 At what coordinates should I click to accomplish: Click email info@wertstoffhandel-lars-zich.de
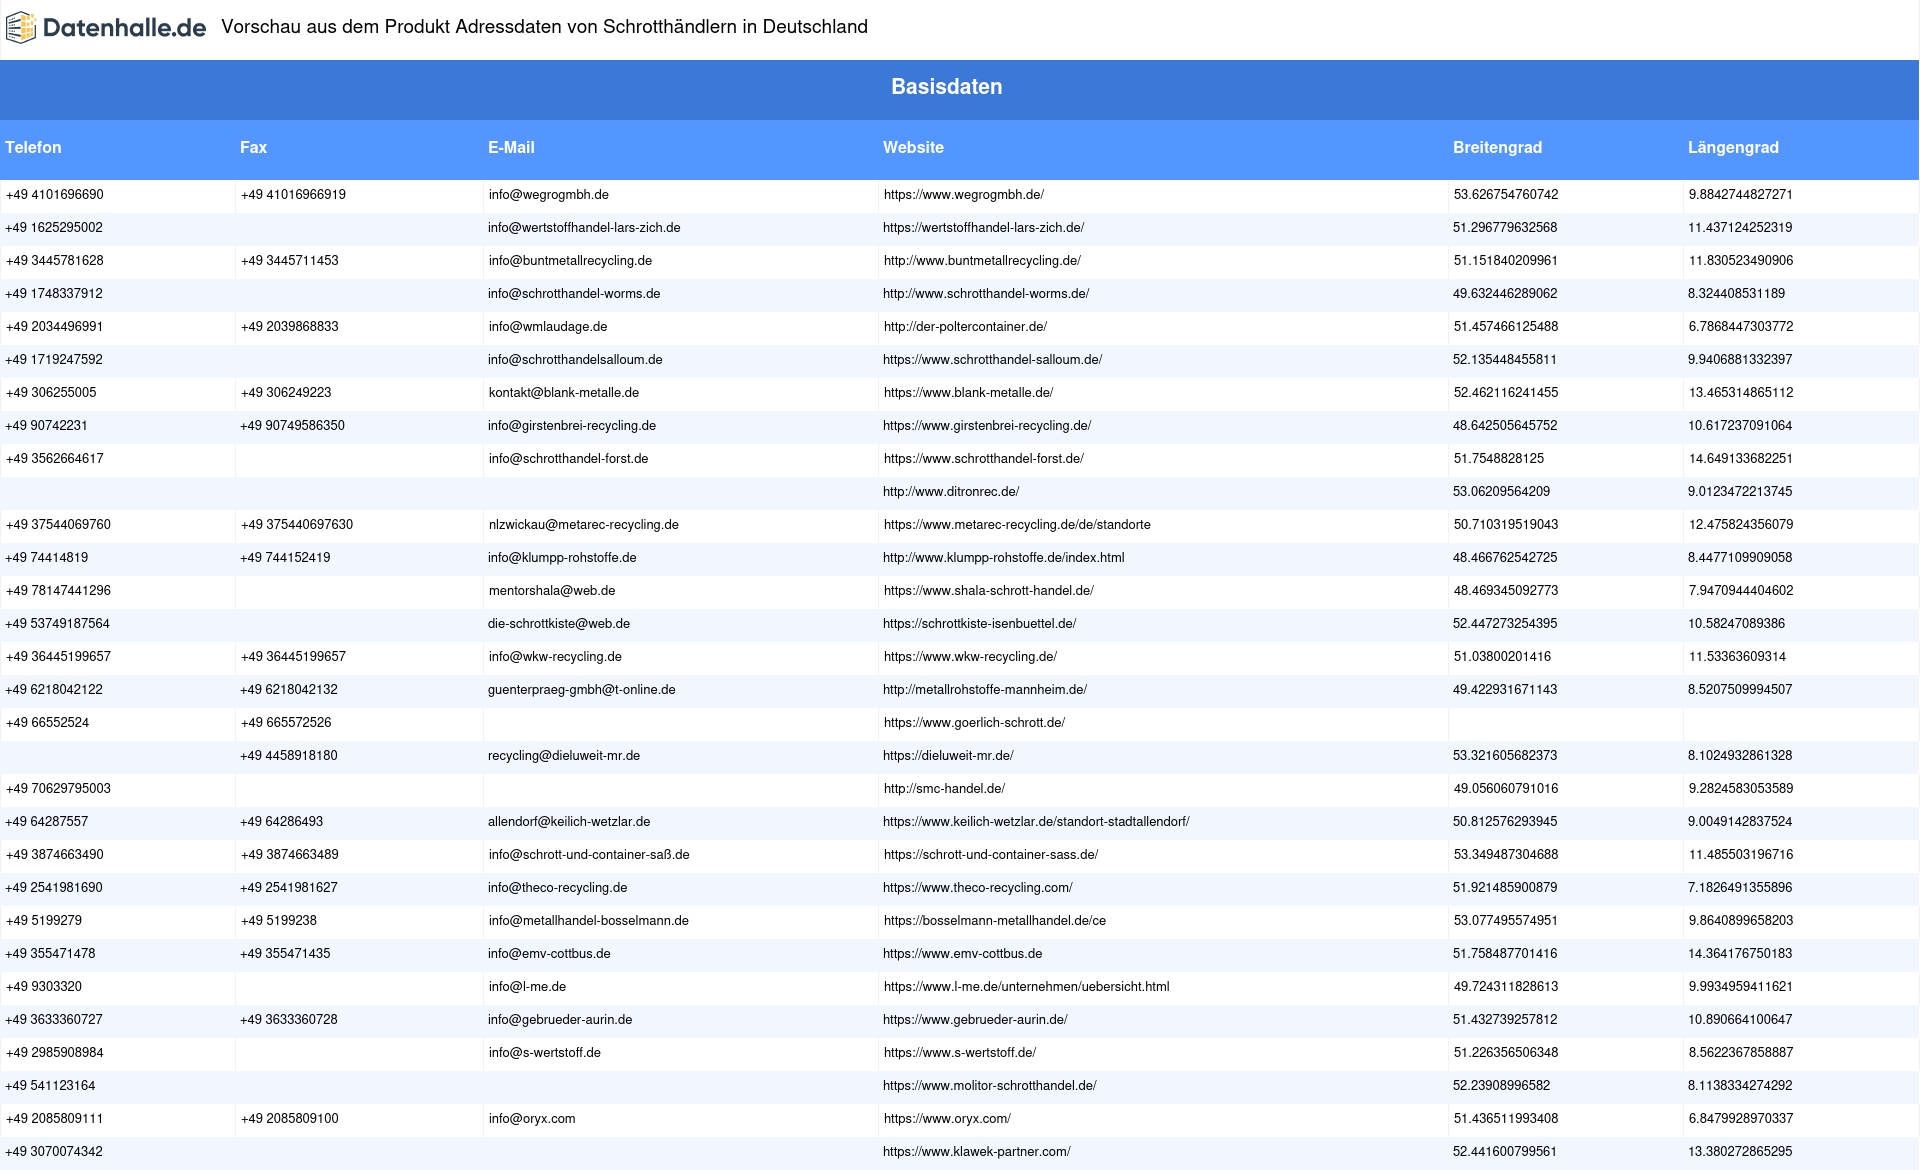pyautogui.click(x=584, y=228)
